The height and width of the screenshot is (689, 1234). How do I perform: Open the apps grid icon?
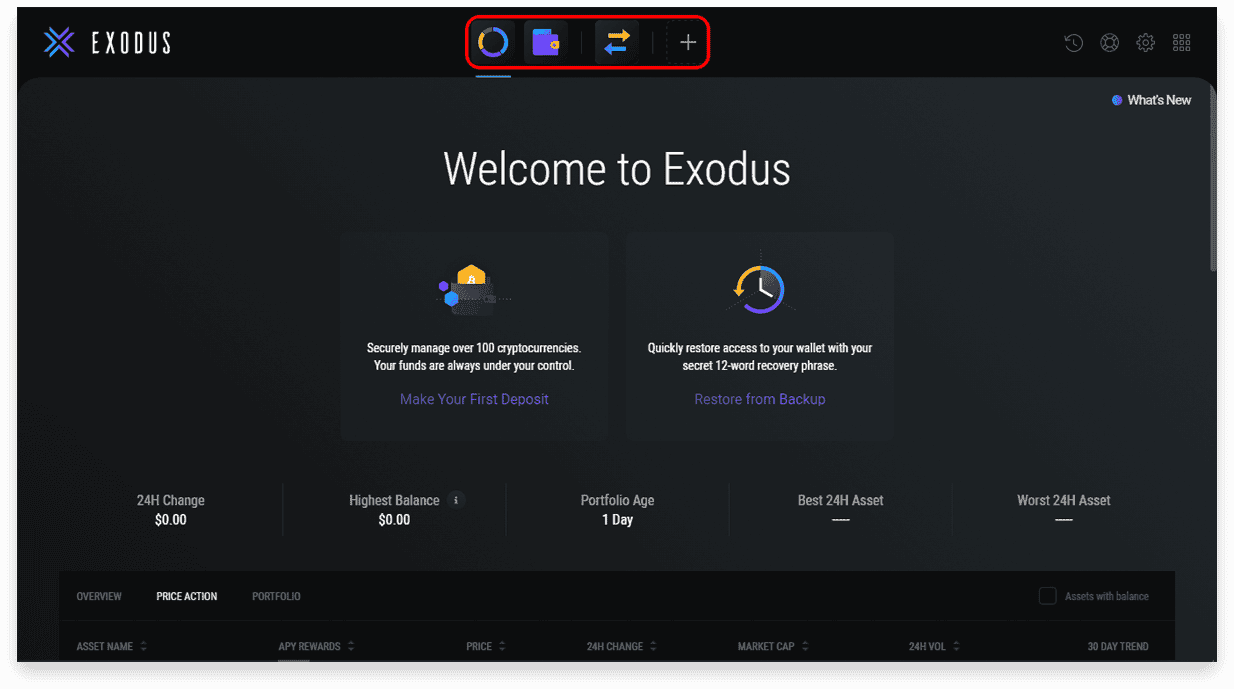coord(1181,43)
